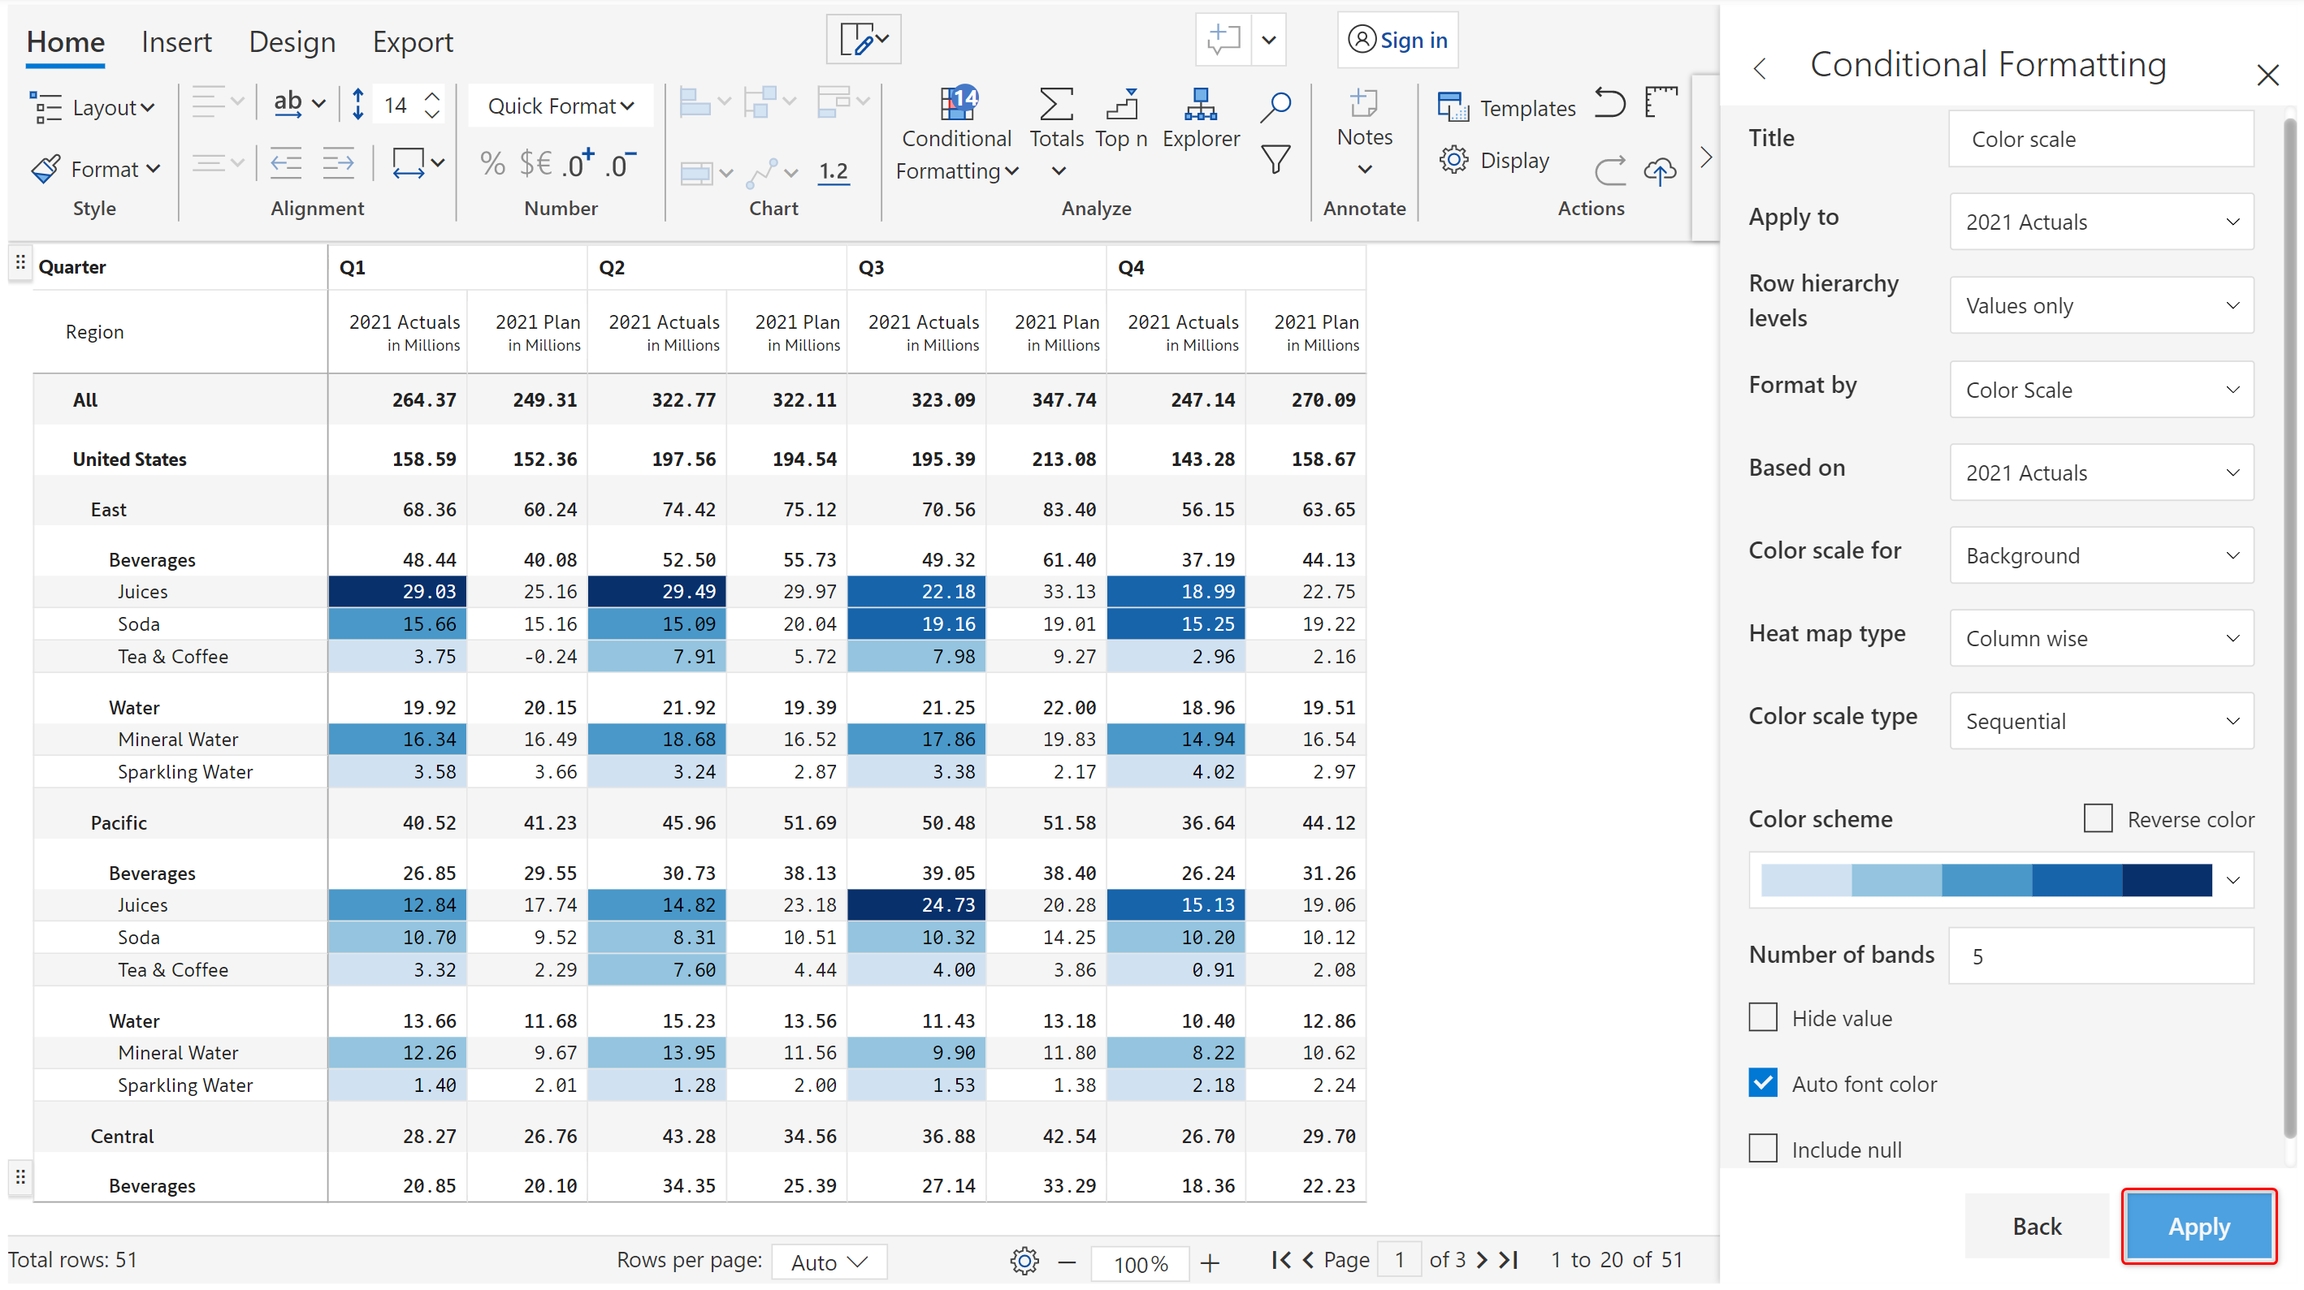2304x1290 pixels.
Task: Uncheck the Auto font color checkbox
Action: point(1763,1083)
